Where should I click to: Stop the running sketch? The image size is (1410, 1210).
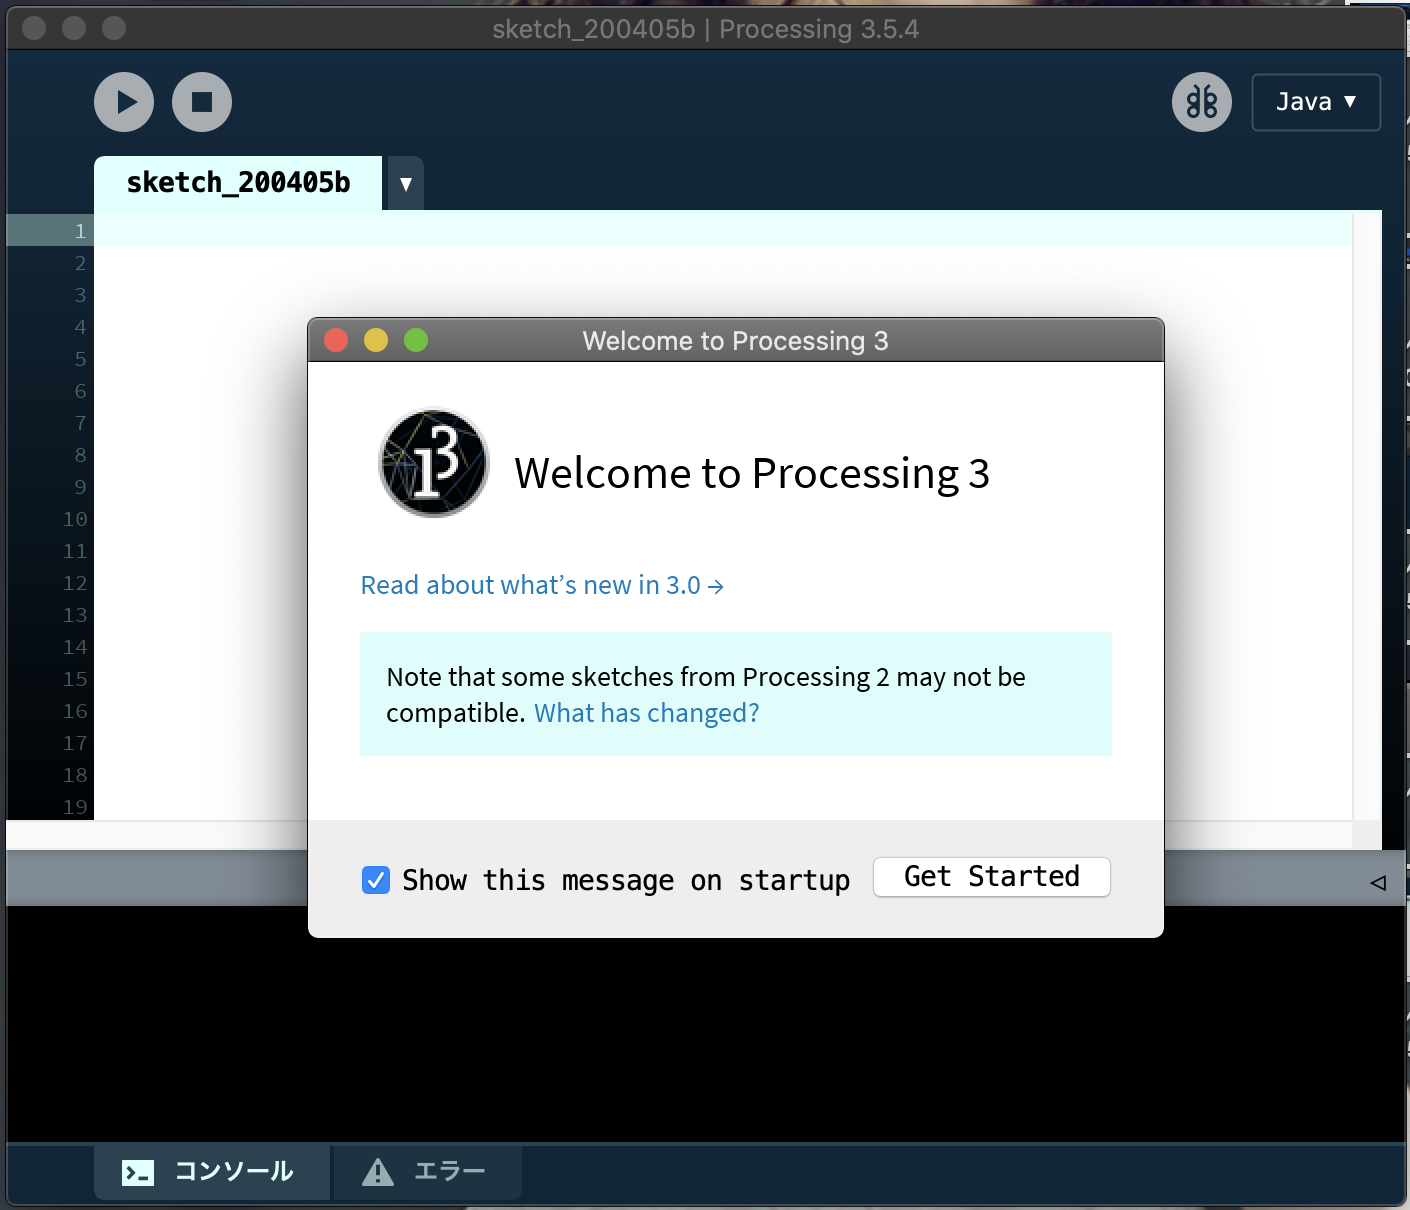click(202, 102)
